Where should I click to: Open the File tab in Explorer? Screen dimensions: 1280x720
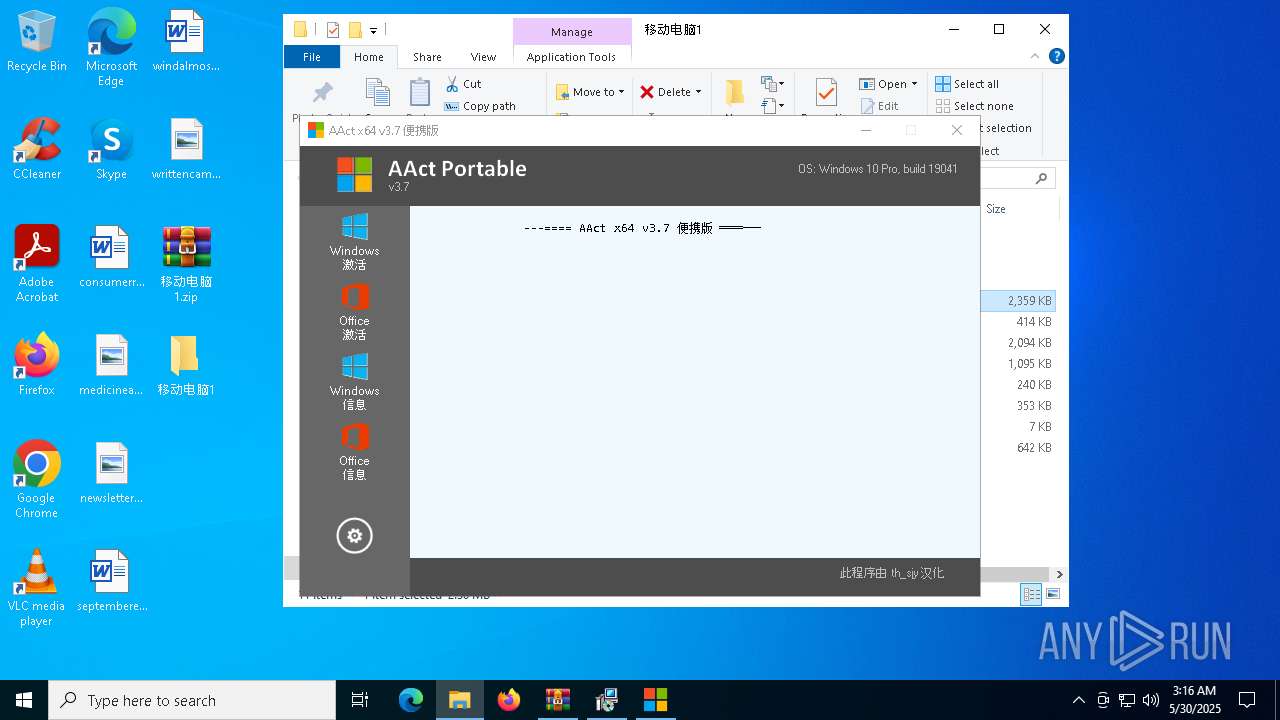312,57
